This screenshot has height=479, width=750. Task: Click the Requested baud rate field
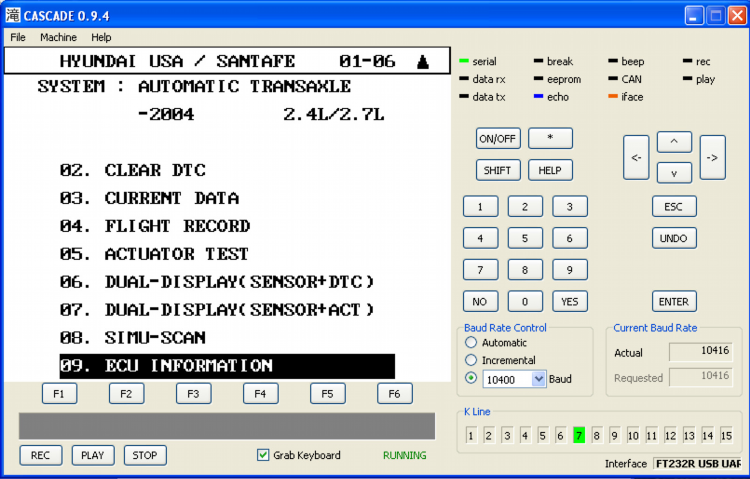[700, 377]
